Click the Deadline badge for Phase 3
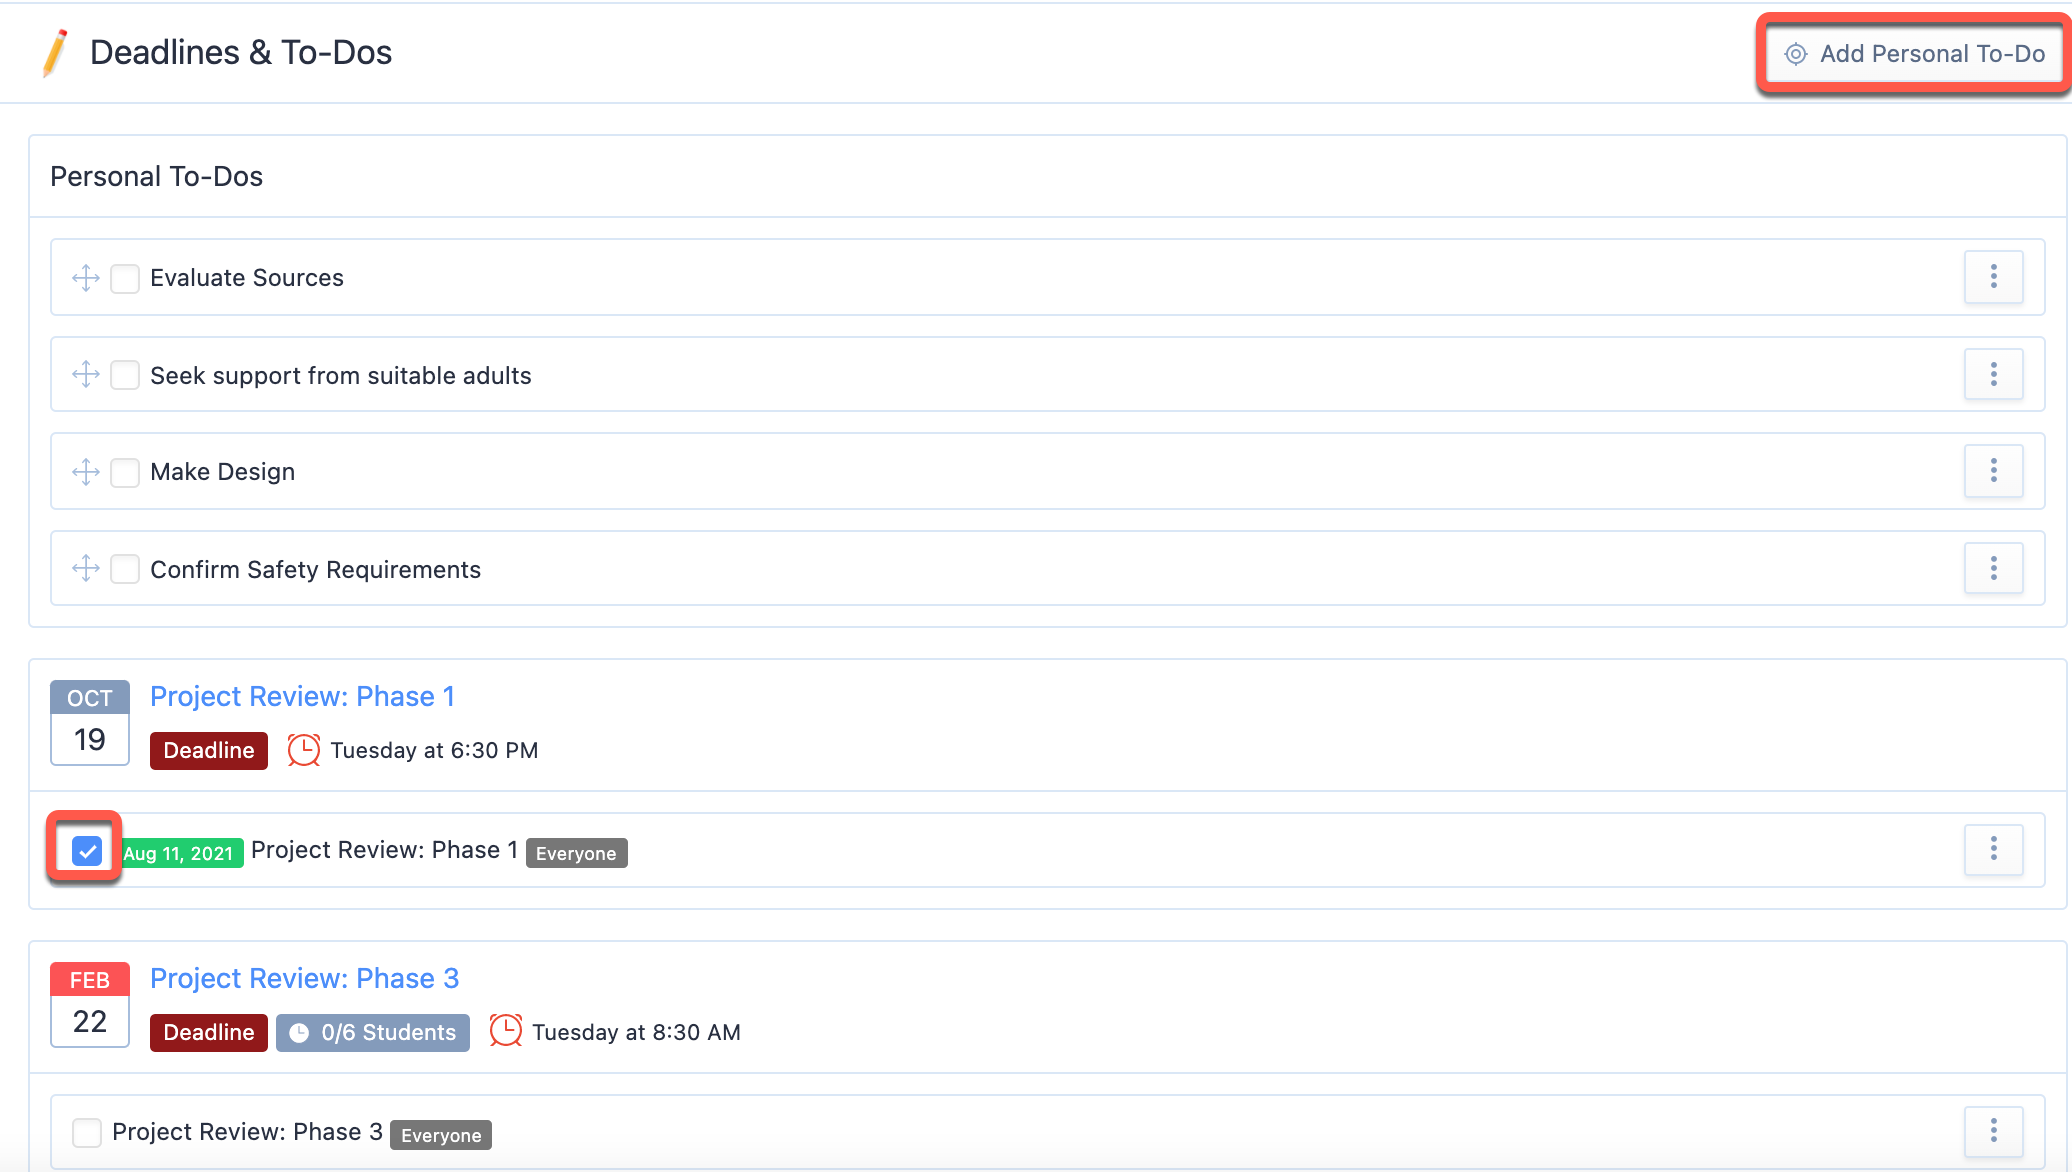Screen dimensions: 2072x1172 209,1033
